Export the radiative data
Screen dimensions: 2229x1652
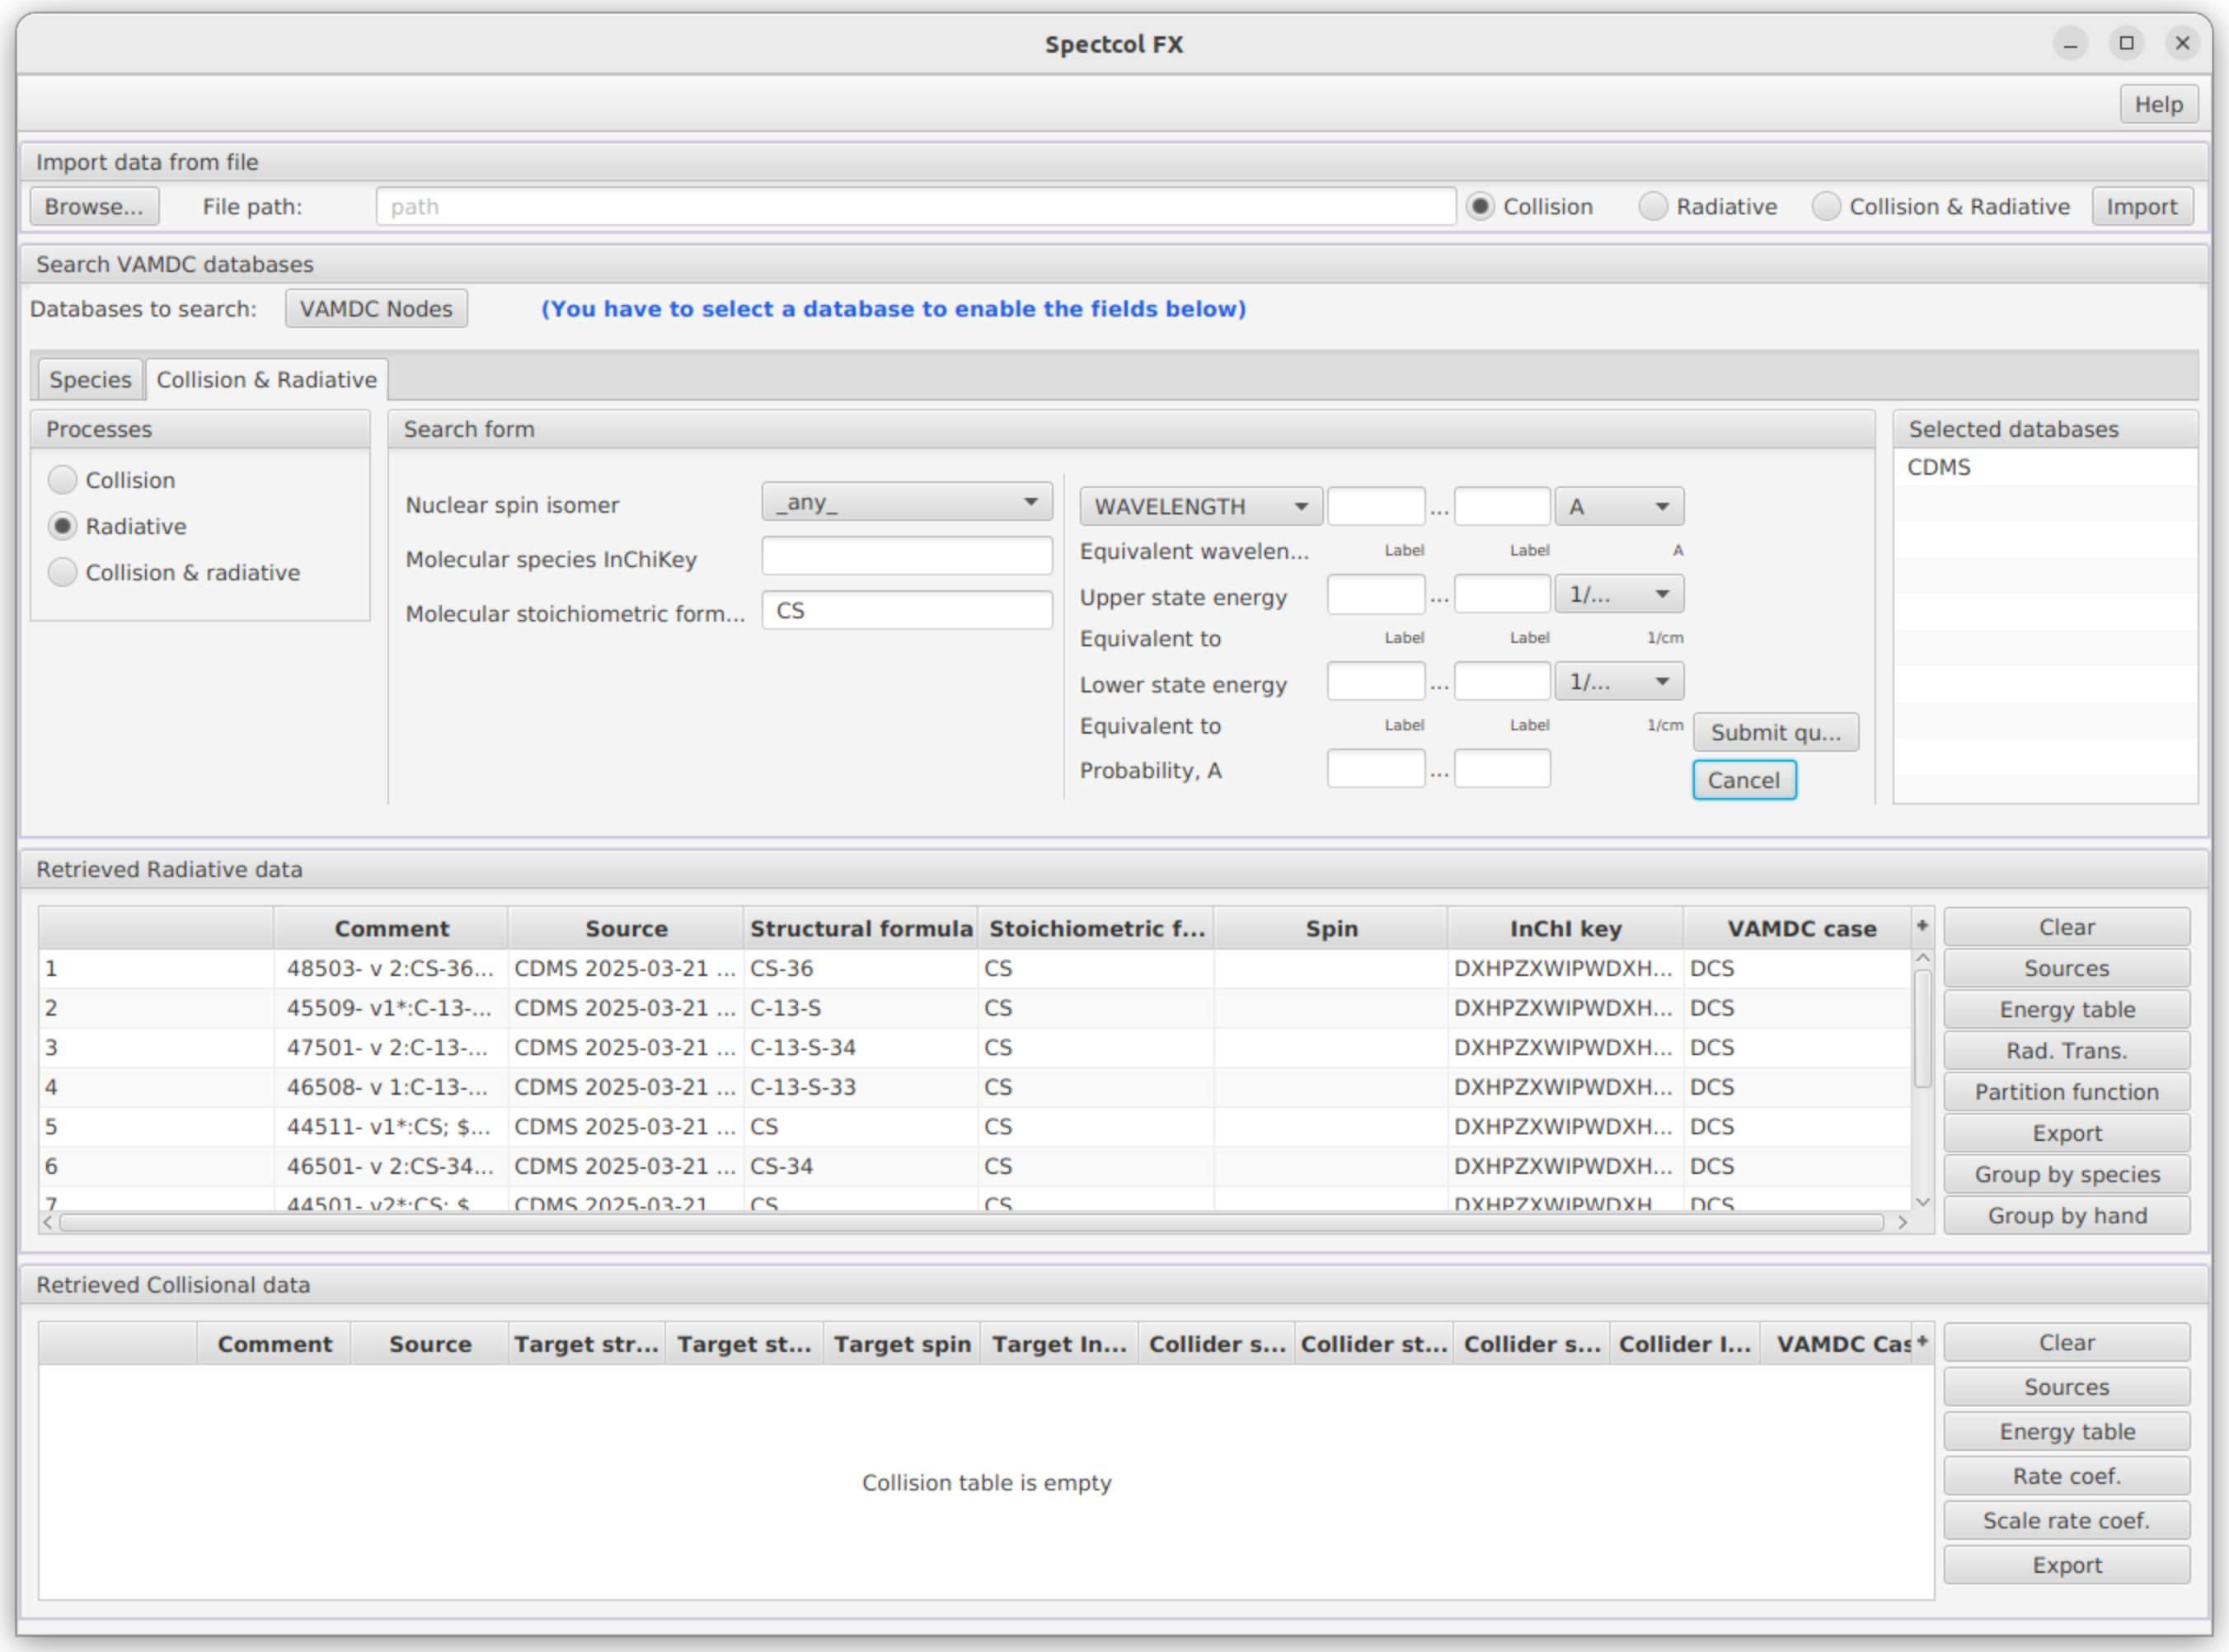click(2066, 1133)
